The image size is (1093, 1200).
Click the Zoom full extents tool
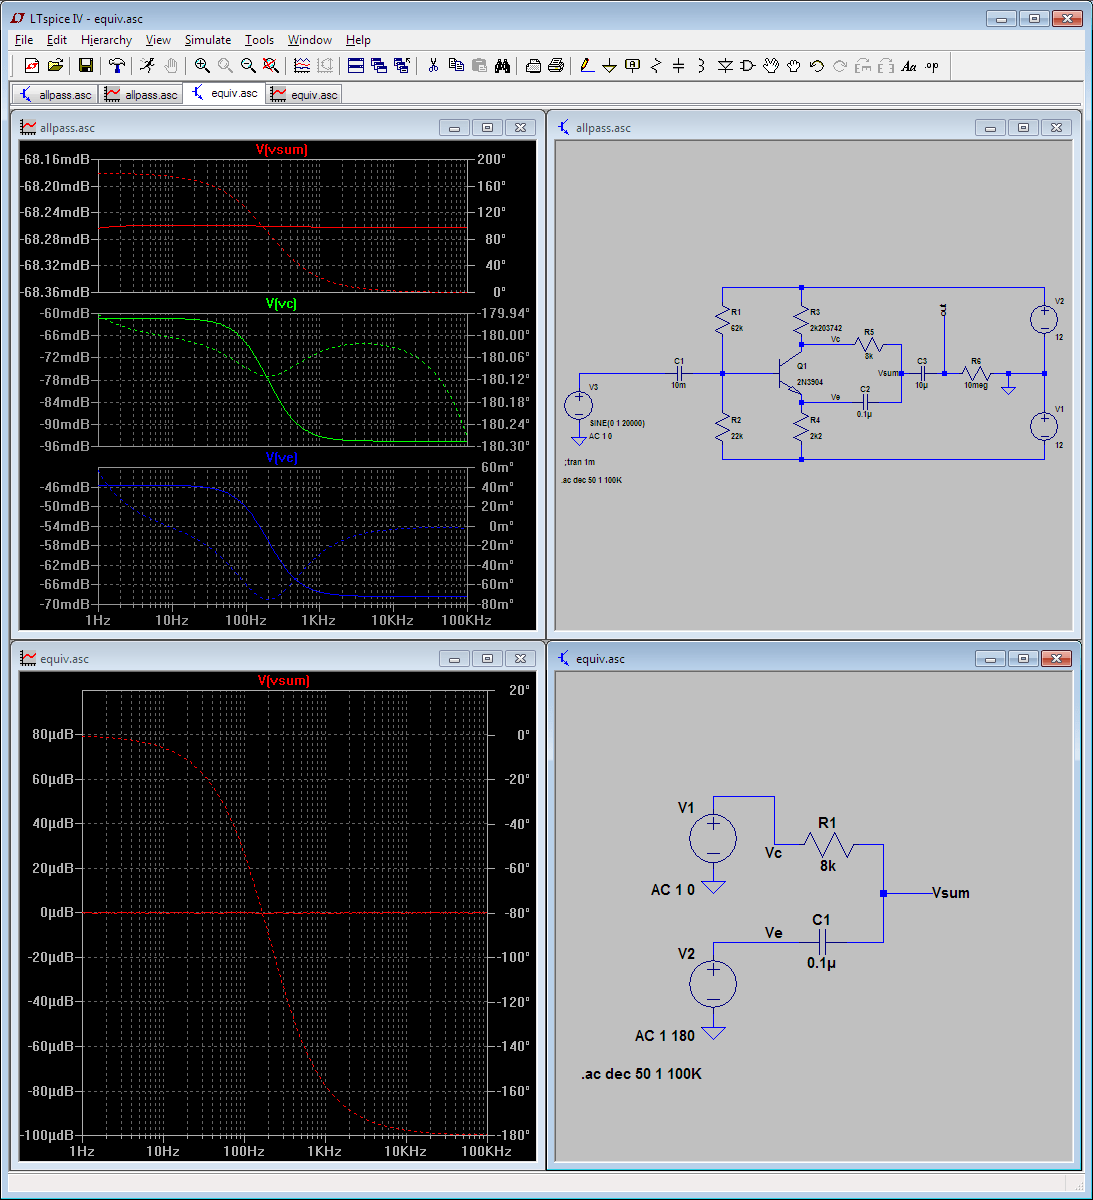point(270,66)
